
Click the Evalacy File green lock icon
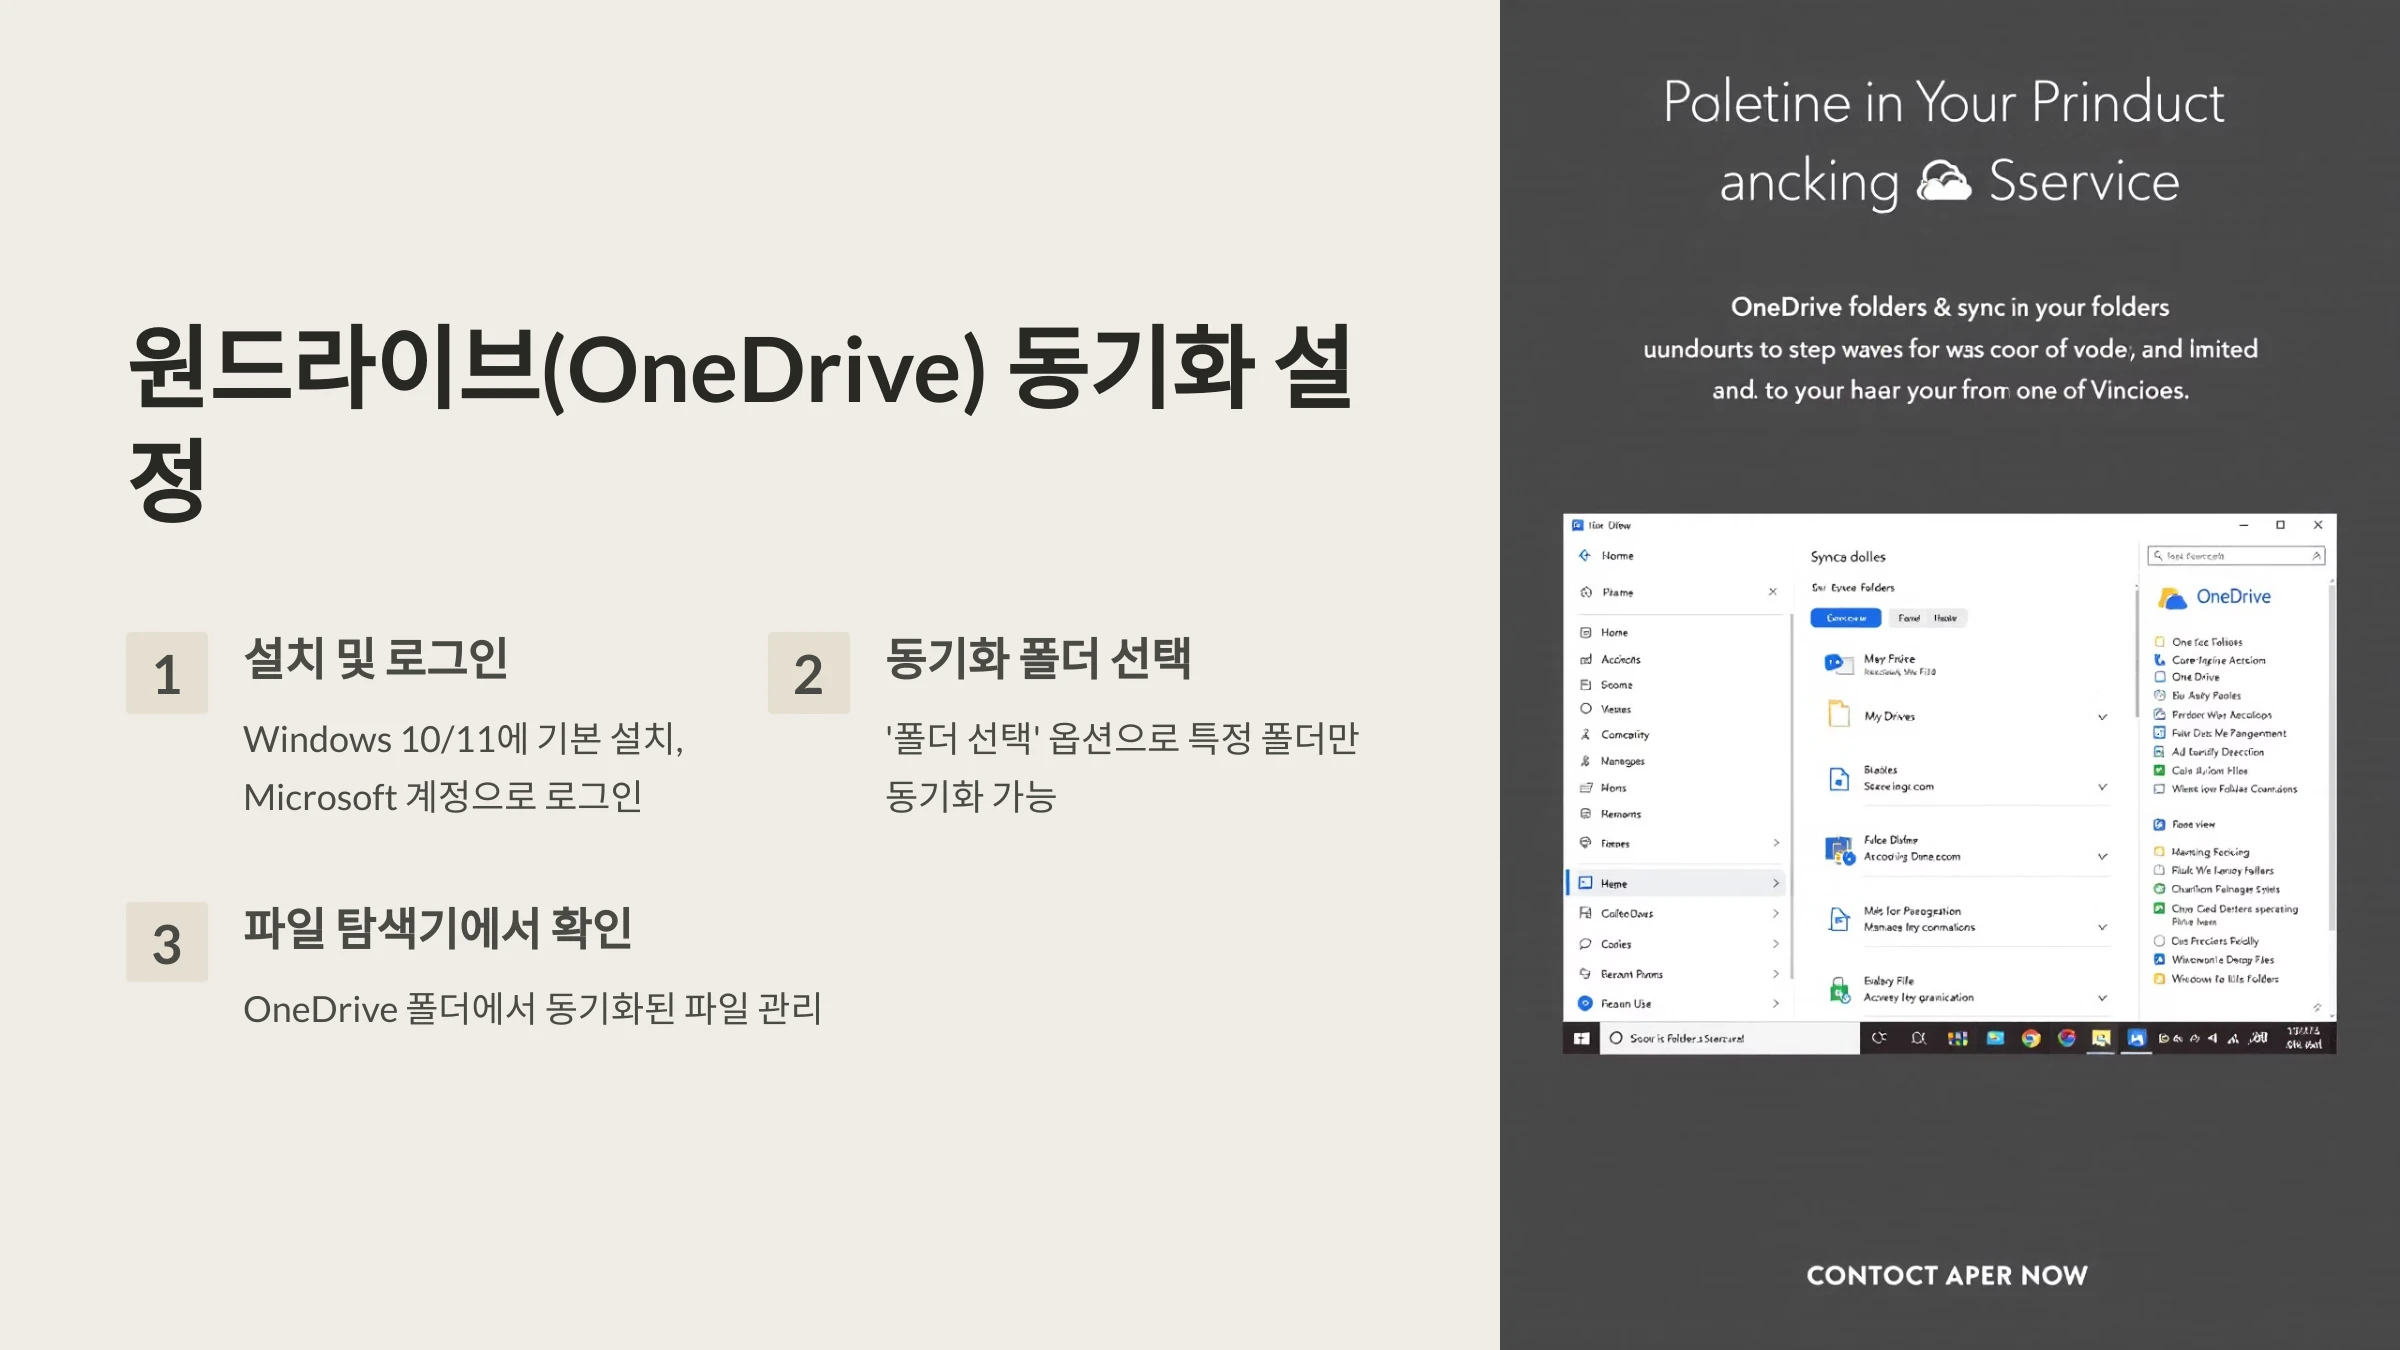pyautogui.click(x=1838, y=989)
